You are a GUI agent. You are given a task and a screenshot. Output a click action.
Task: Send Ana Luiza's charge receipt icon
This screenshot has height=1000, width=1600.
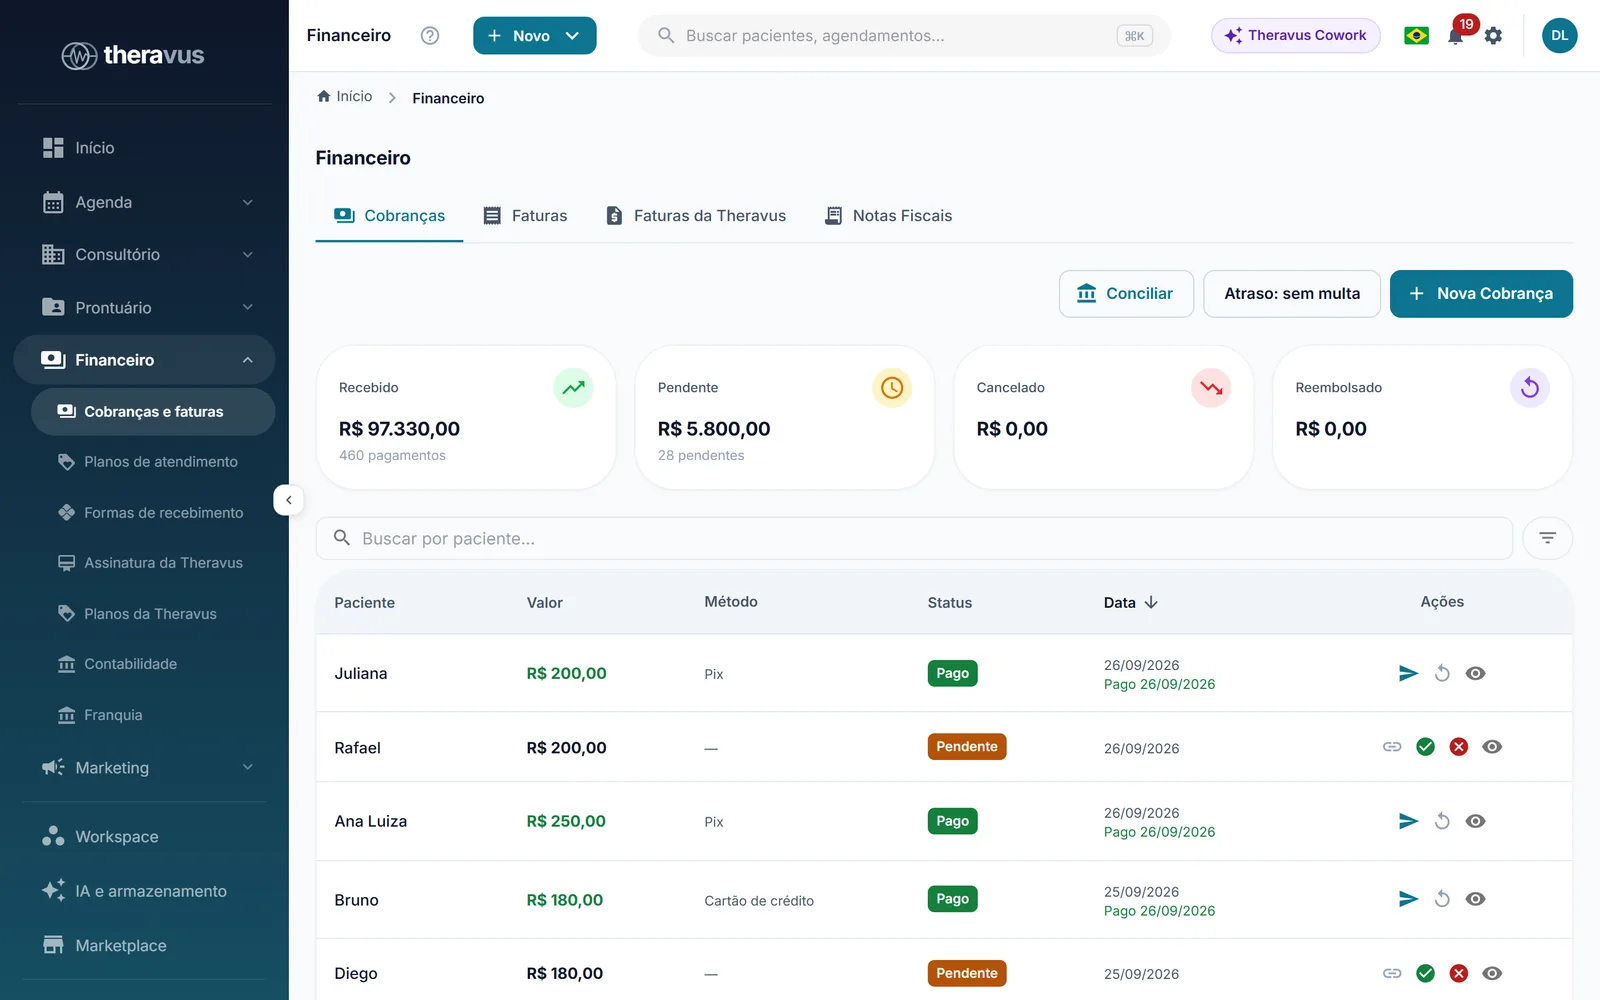coord(1408,821)
